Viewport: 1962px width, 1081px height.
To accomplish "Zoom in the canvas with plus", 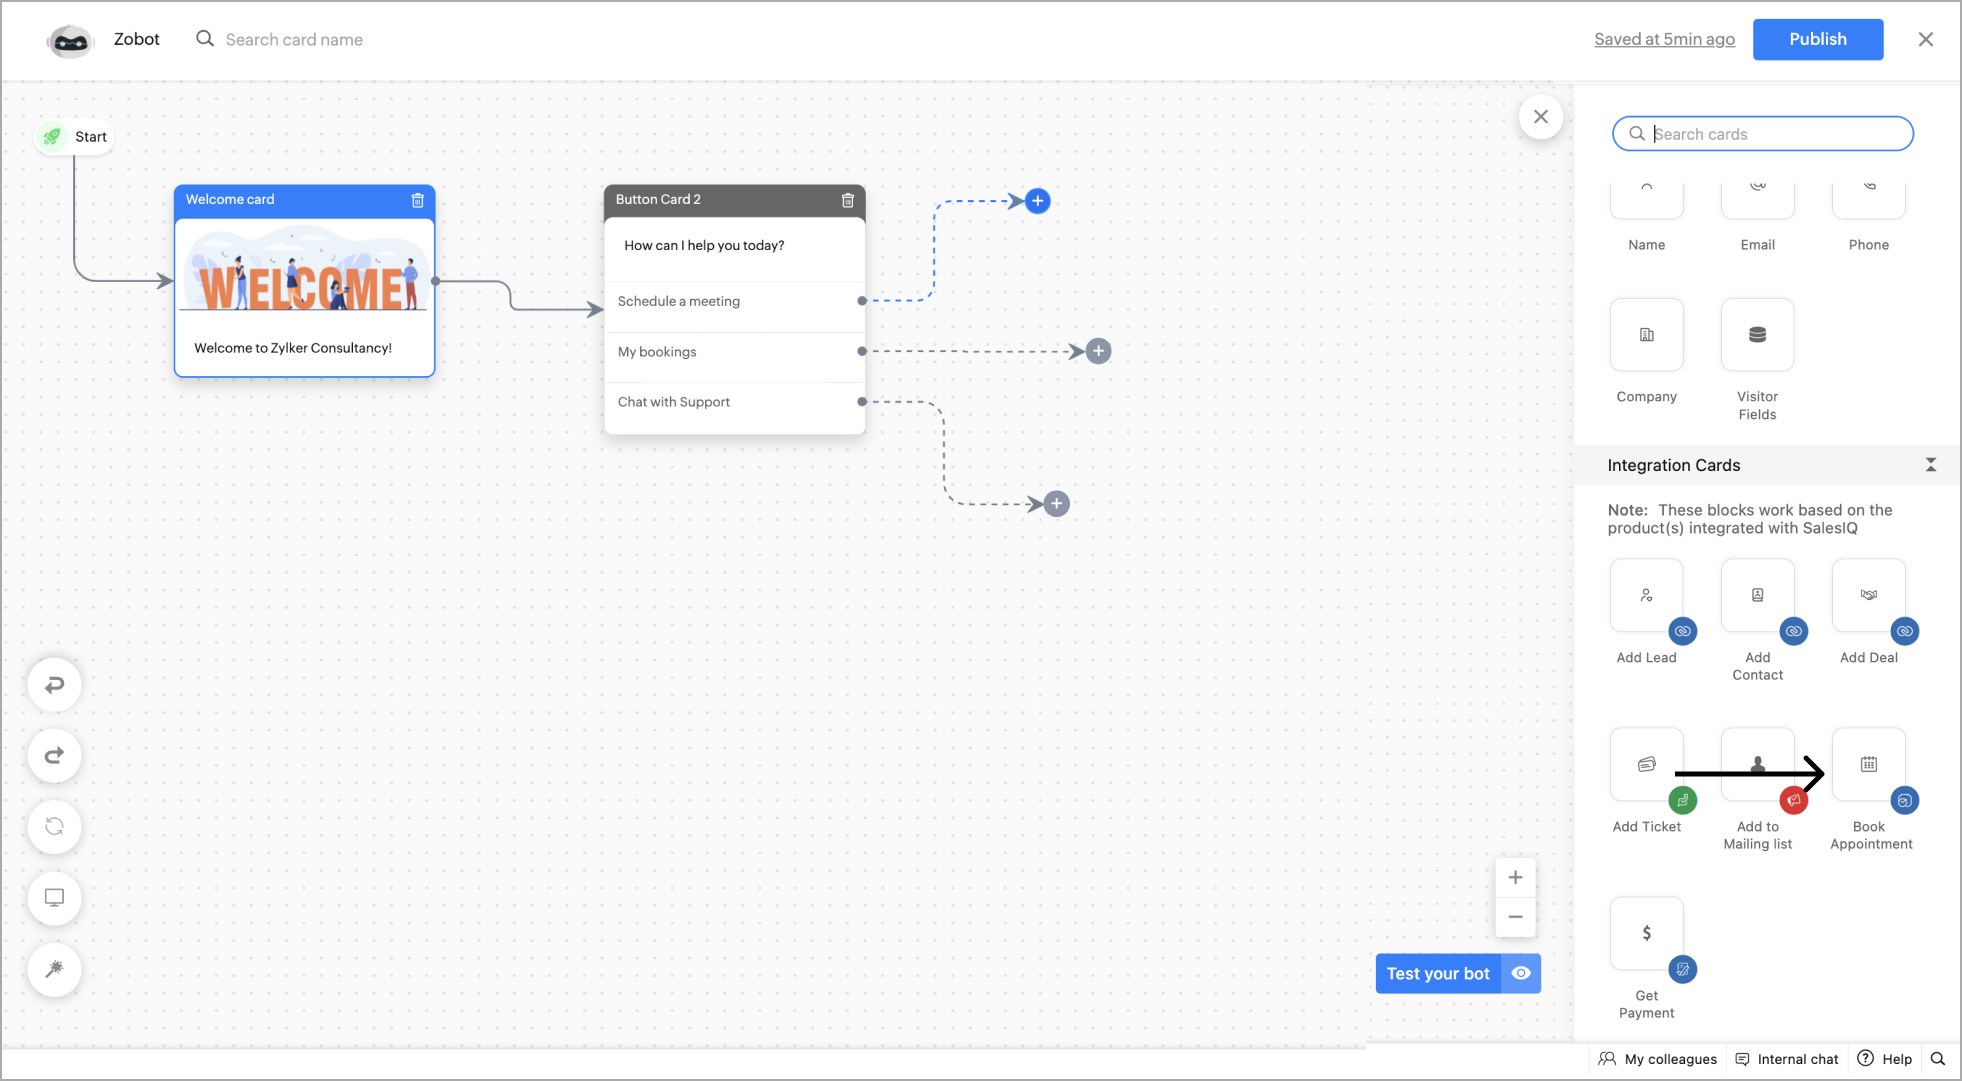I will (x=1515, y=878).
